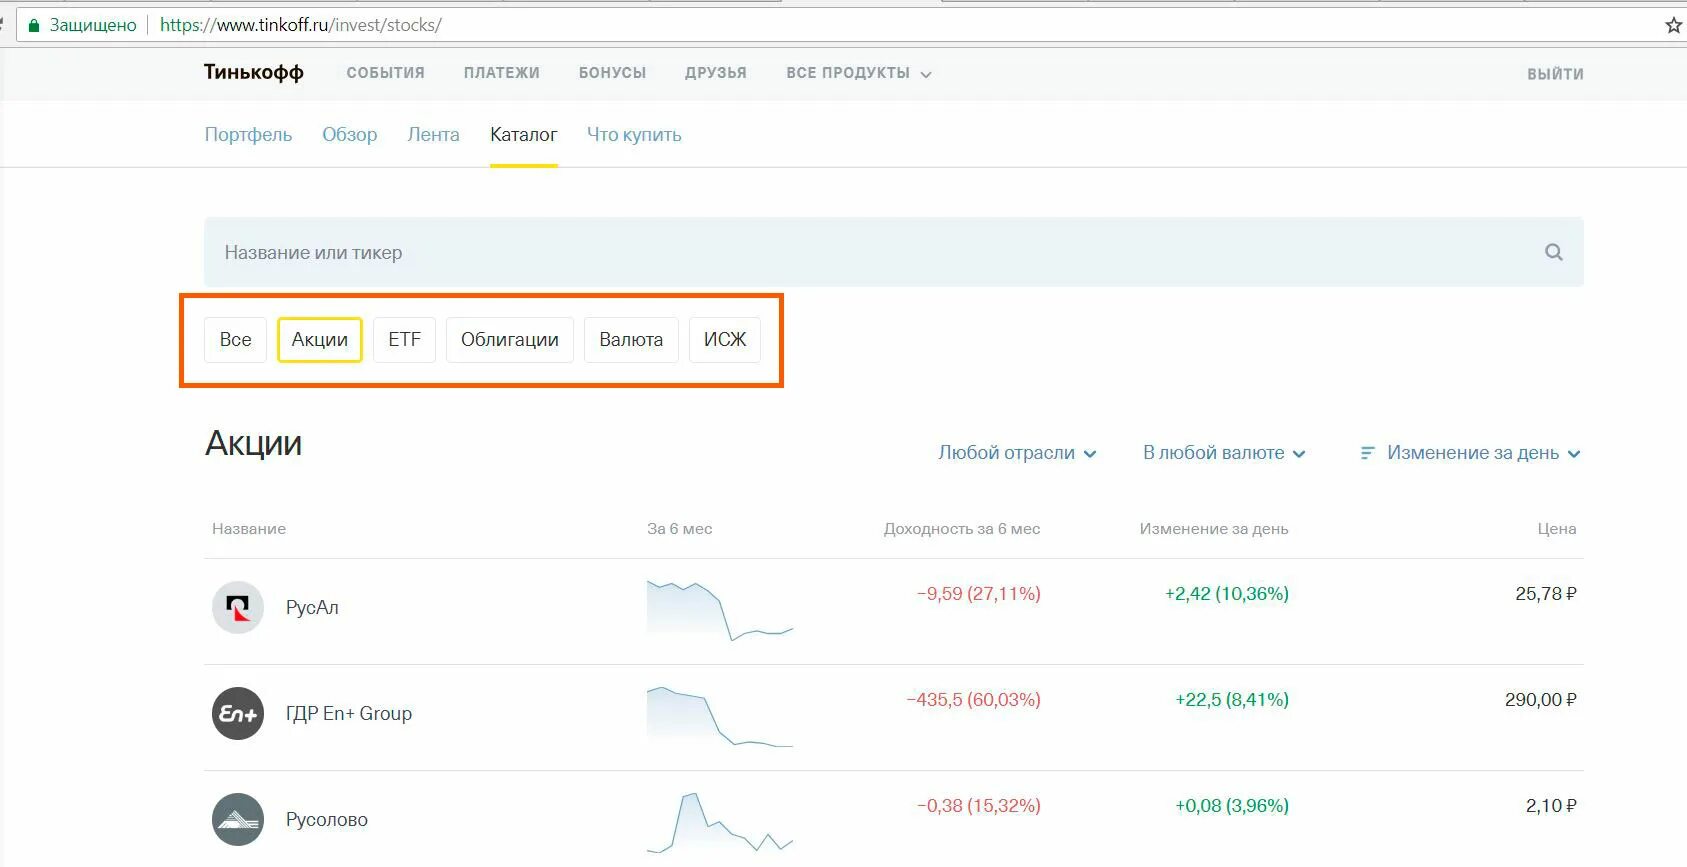The width and height of the screenshot is (1687, 867).
Task: Click the sort icon beside Изменение за день
Action: coord(1367,453)
